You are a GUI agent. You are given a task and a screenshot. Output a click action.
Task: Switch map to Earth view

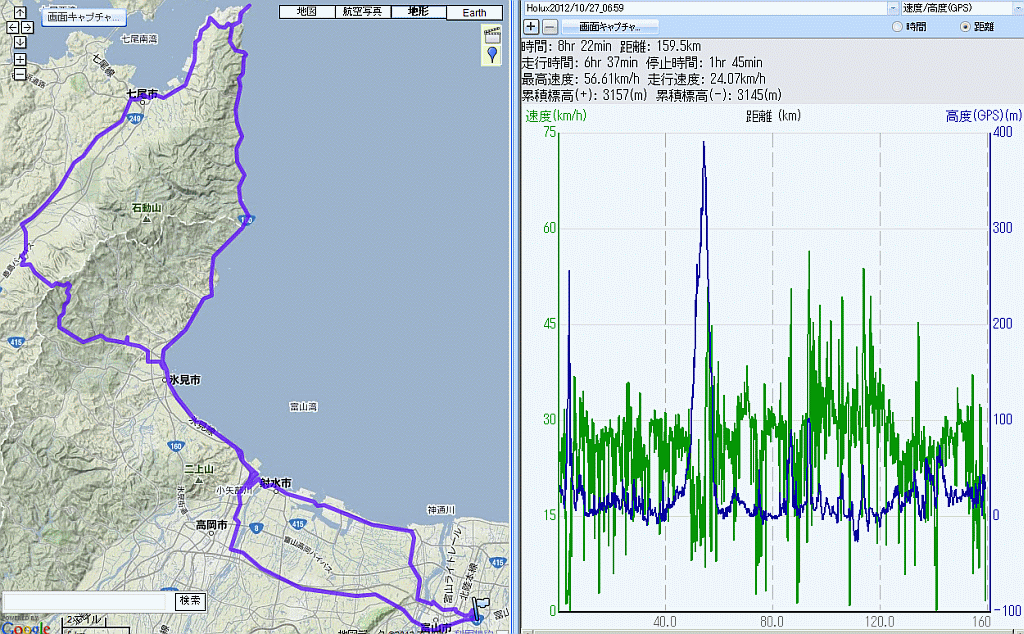click(x=475, y=13)
